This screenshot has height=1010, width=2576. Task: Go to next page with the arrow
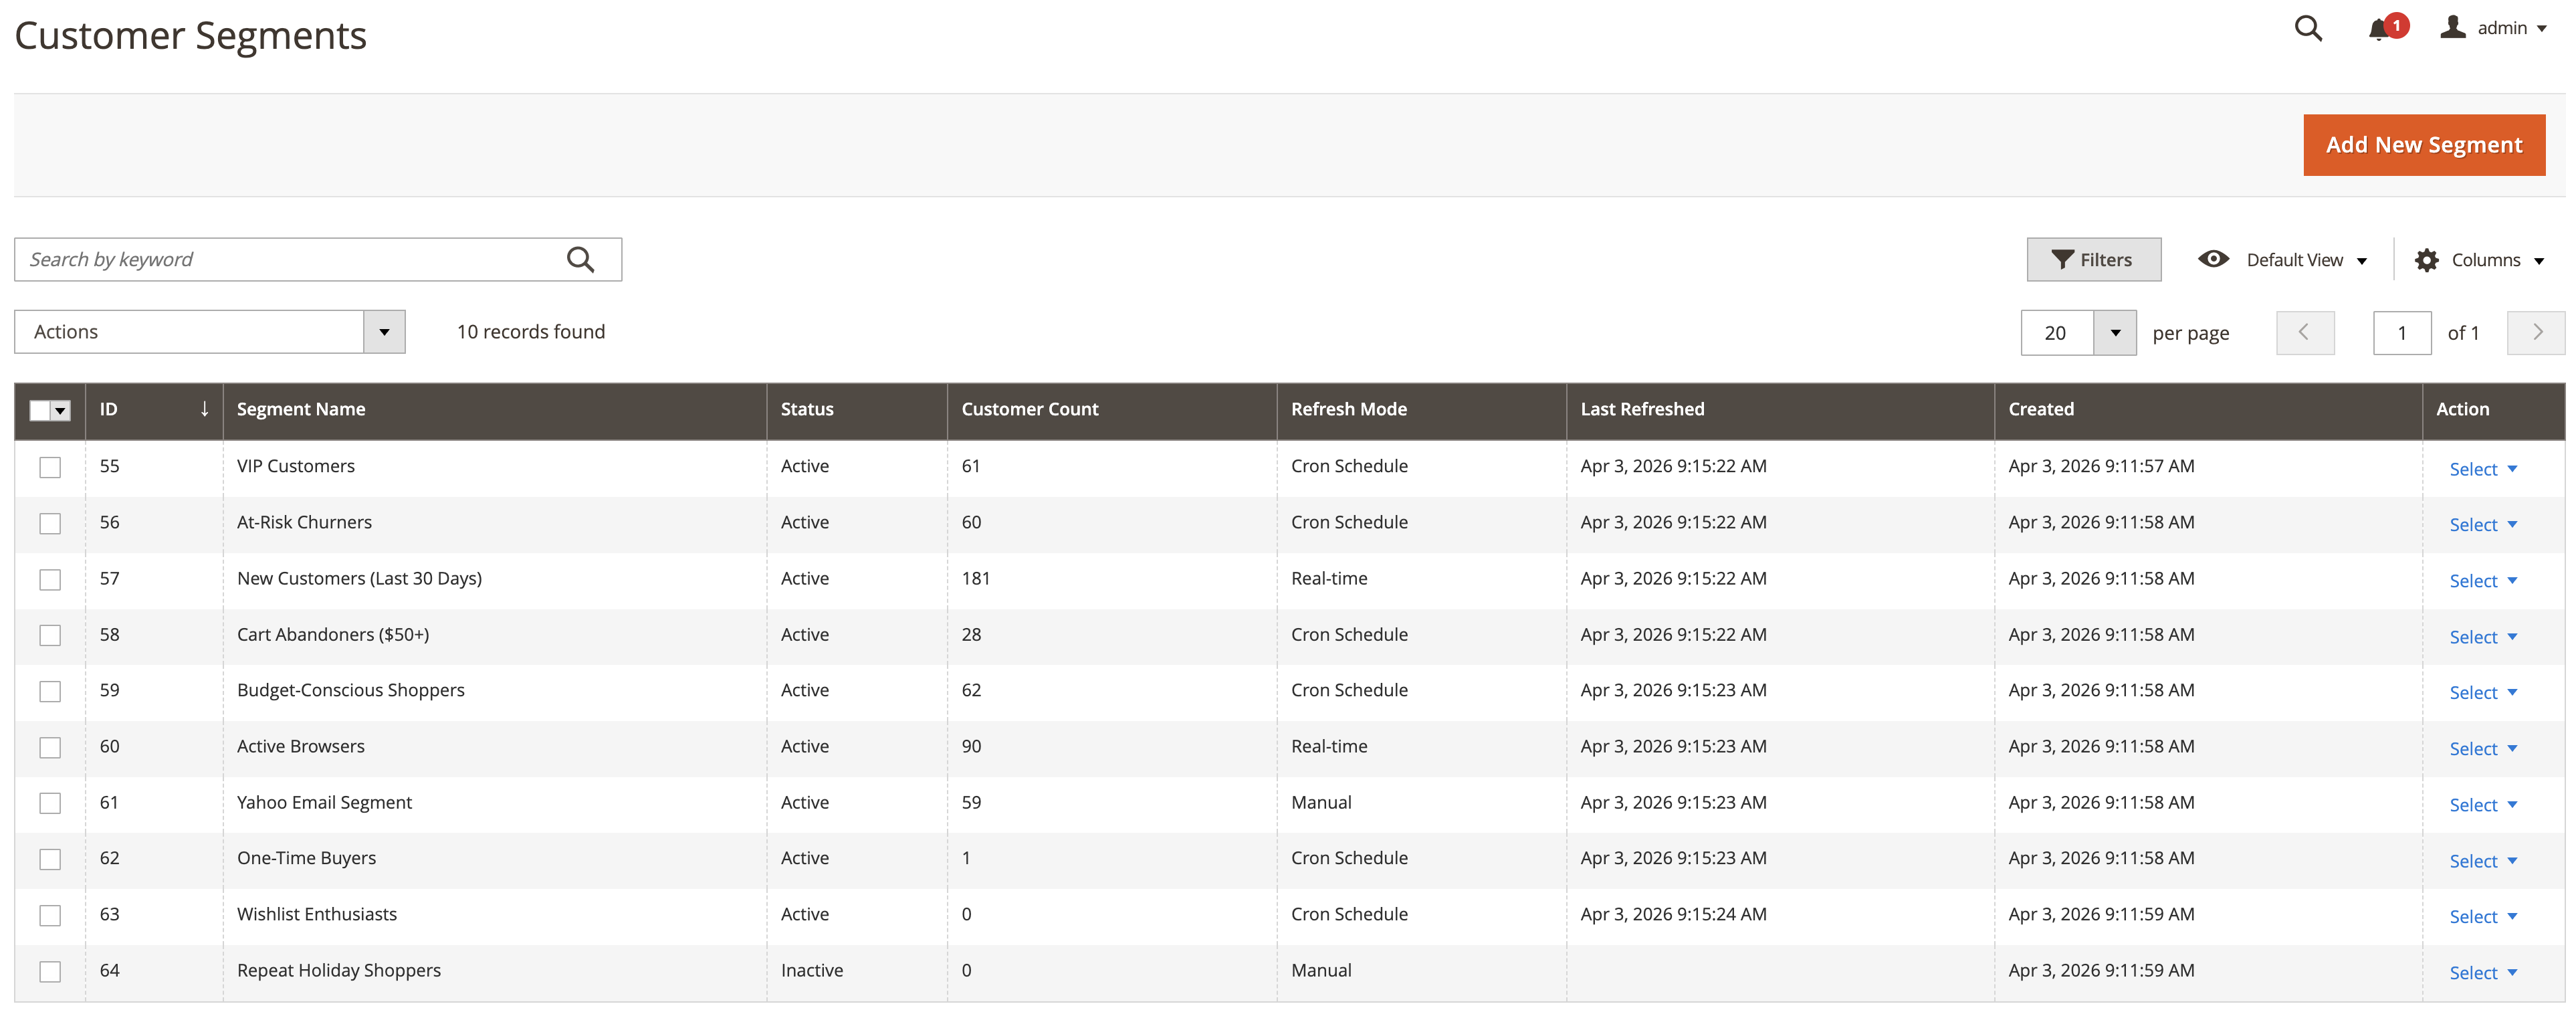(2536, 332)
